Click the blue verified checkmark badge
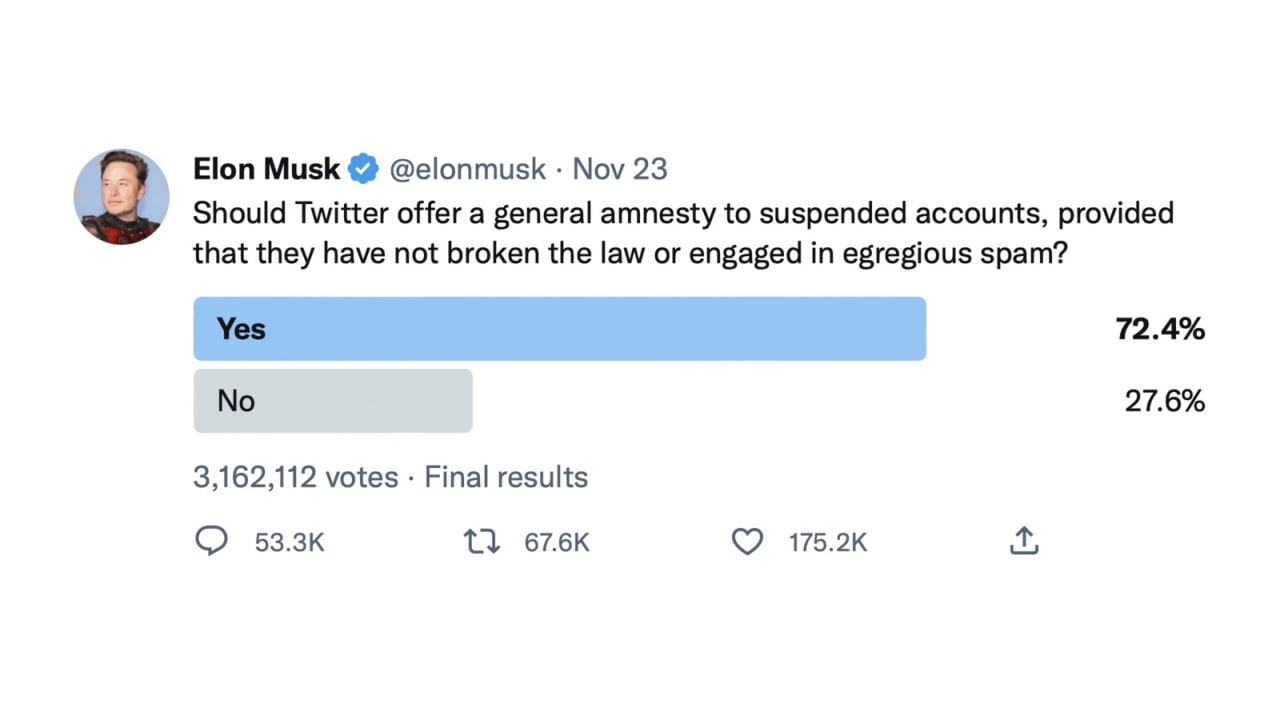Viewport: 1280px width, 720px height. (362, 169)
